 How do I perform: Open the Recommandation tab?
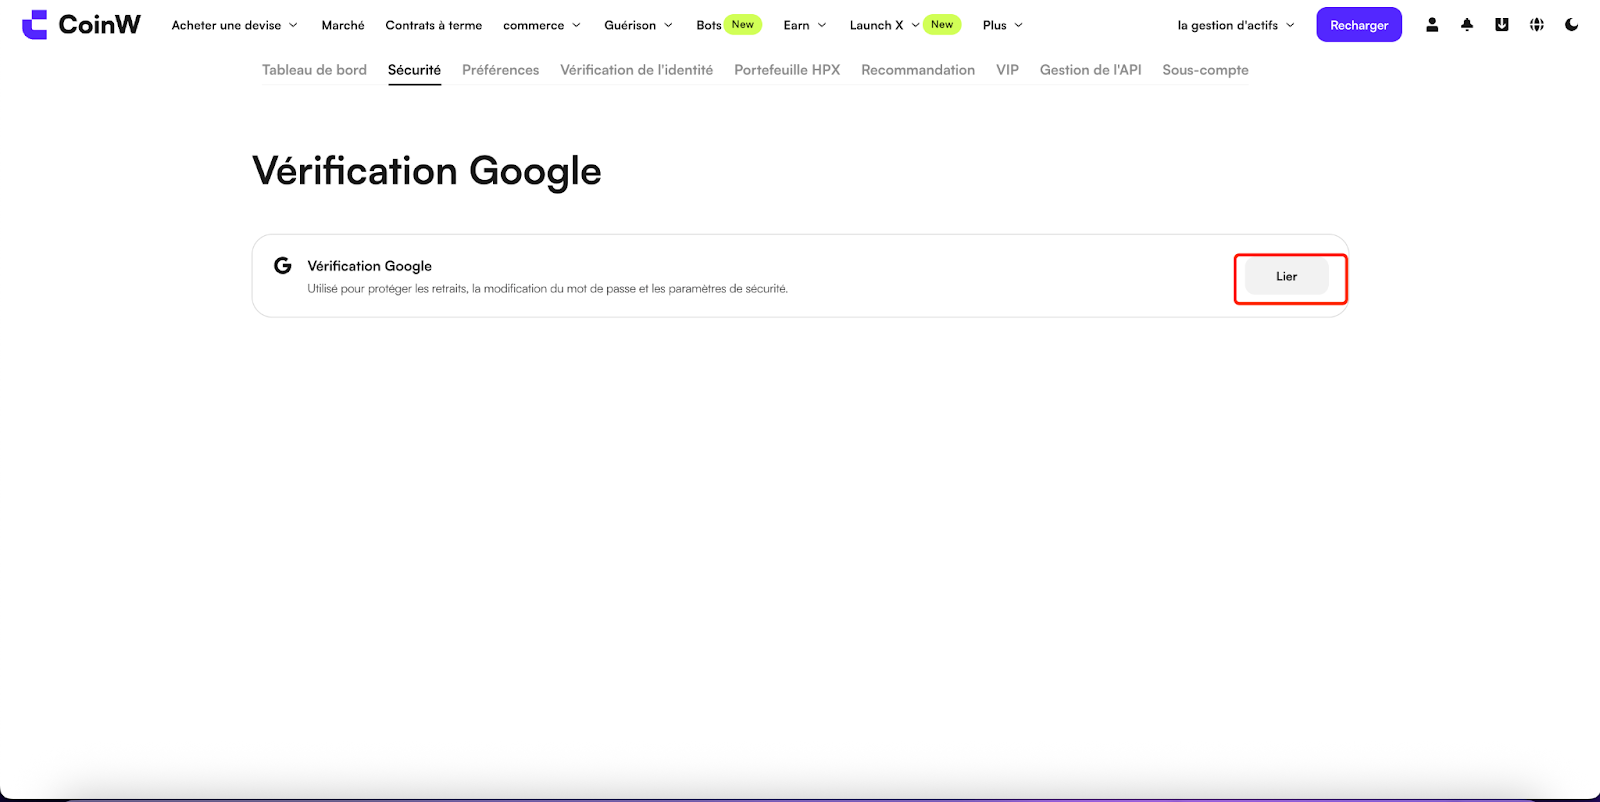918,70
